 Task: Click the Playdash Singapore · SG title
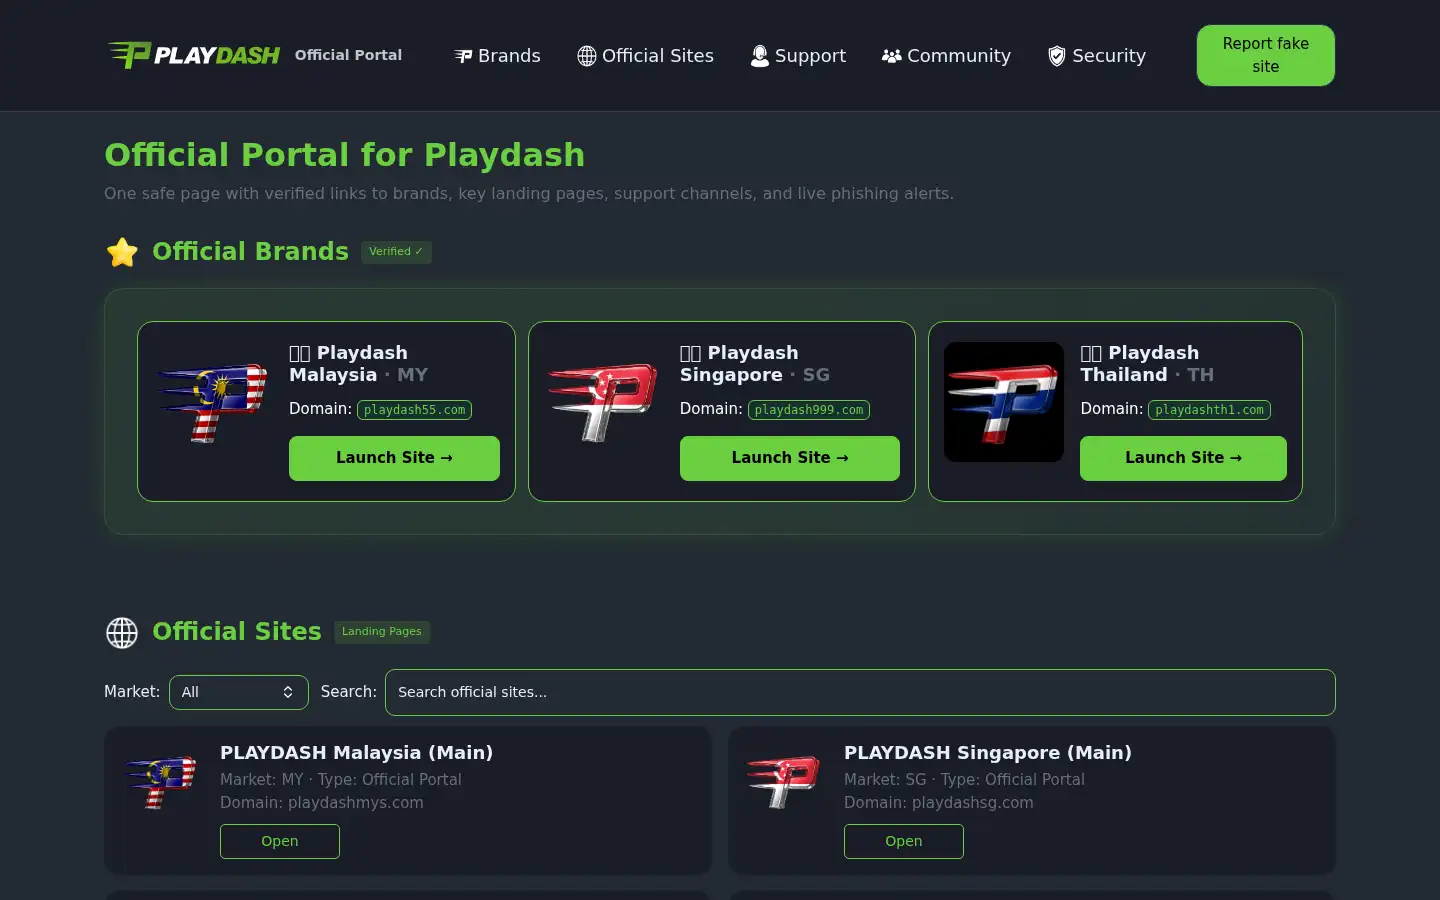click(x=755, y=364)
